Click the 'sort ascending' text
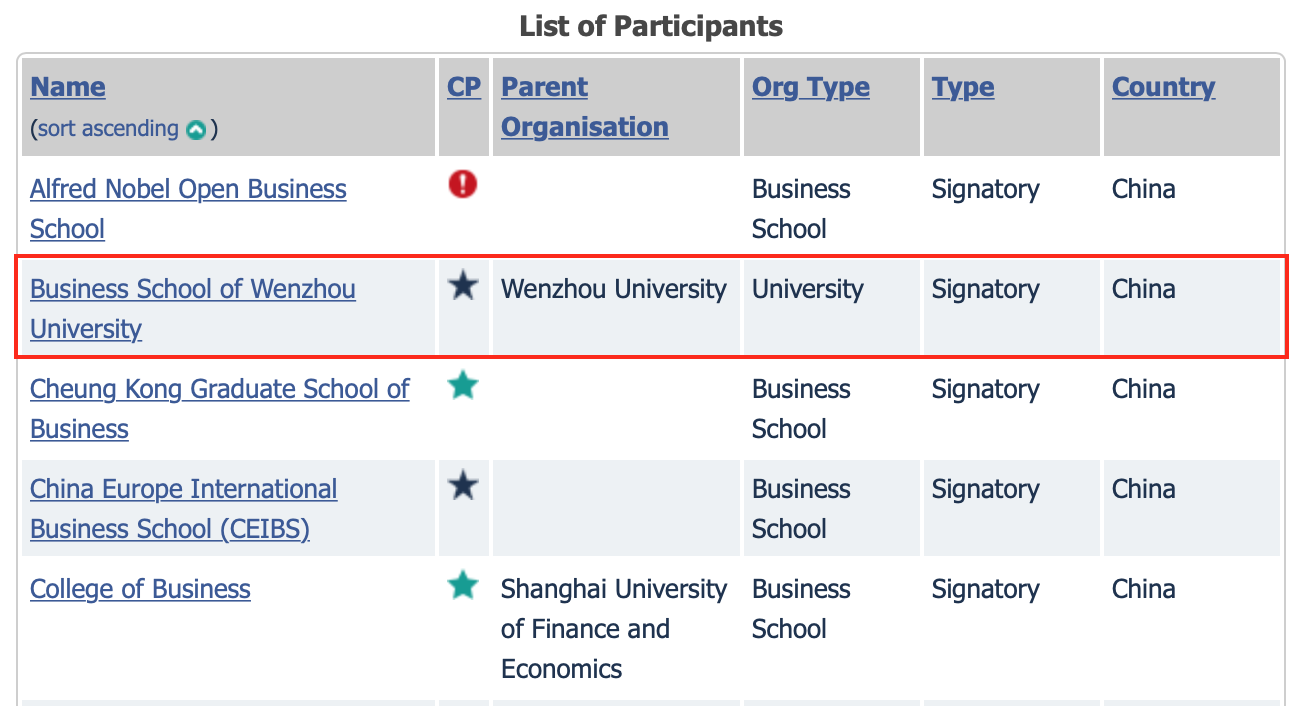This screenshot has width=1308, height=706. (108, 129)
